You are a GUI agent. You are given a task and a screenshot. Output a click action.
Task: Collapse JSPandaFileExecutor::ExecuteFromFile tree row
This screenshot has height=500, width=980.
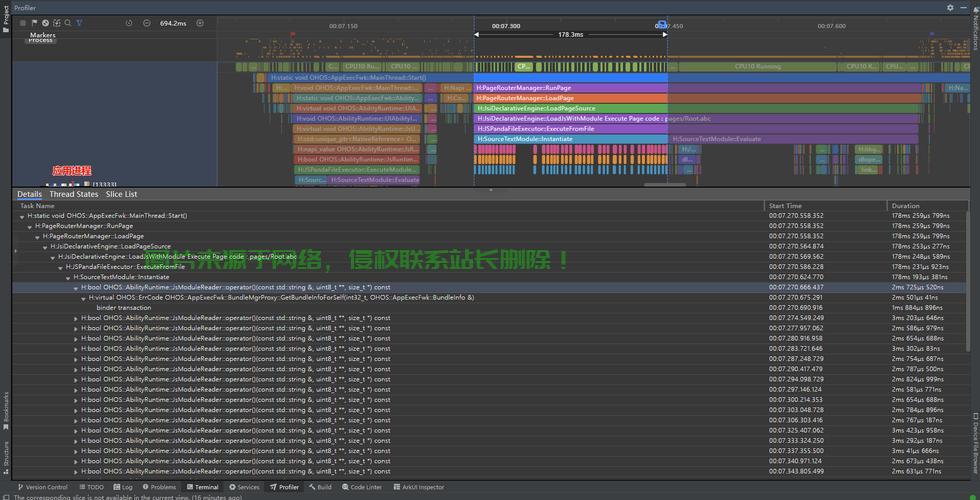(61, 267)
